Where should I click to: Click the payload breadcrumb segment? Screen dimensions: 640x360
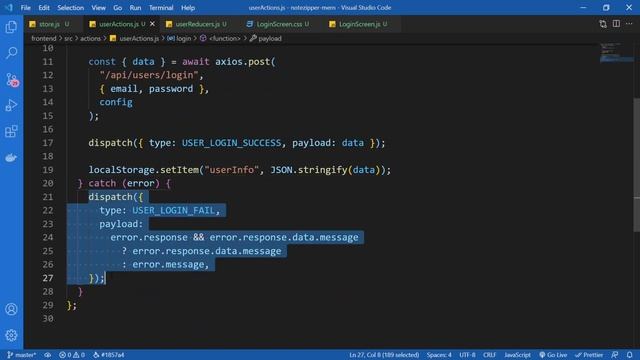(266, 38)
